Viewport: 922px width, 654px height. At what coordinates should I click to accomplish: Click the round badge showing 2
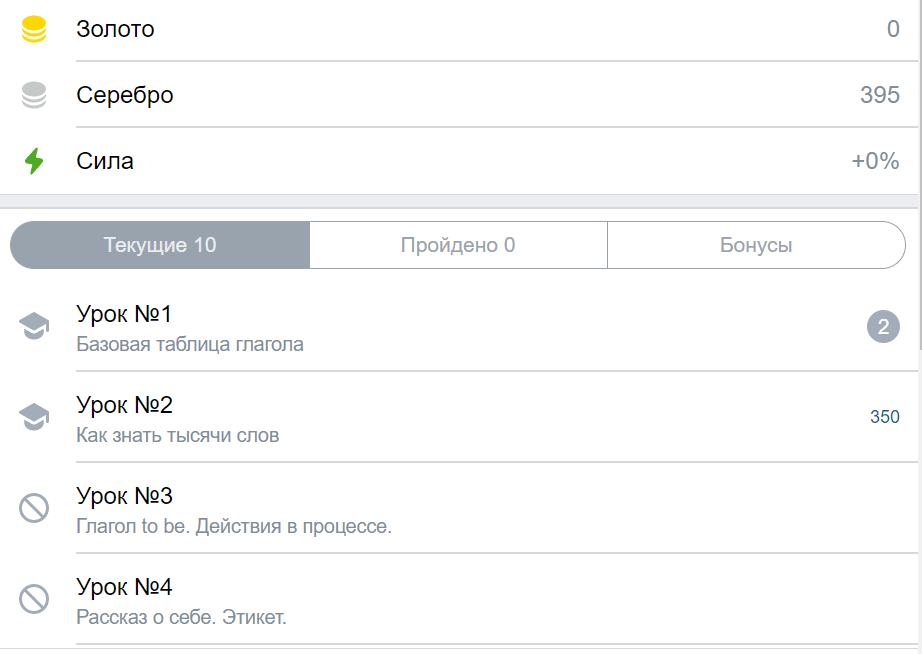[x=883, y=326]
